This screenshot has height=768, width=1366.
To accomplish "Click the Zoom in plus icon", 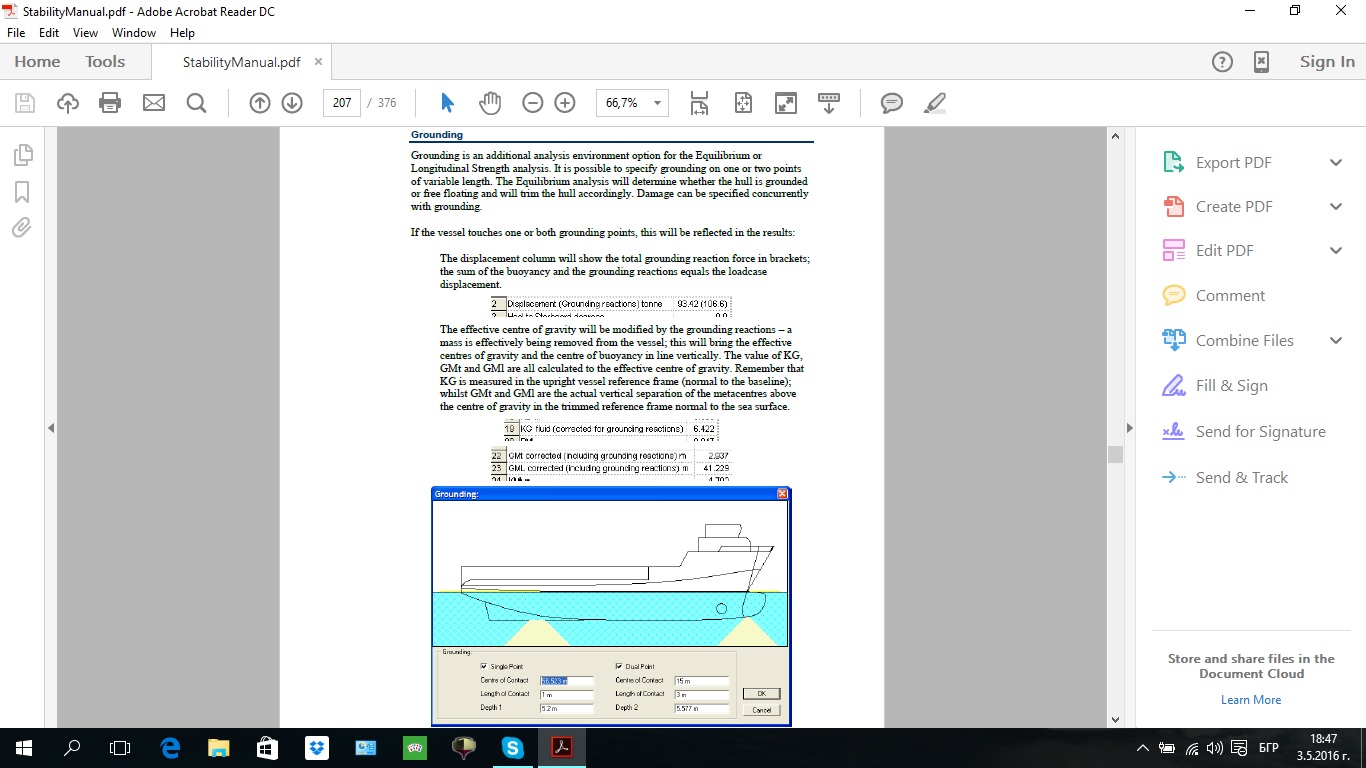I will coord(565,103).
